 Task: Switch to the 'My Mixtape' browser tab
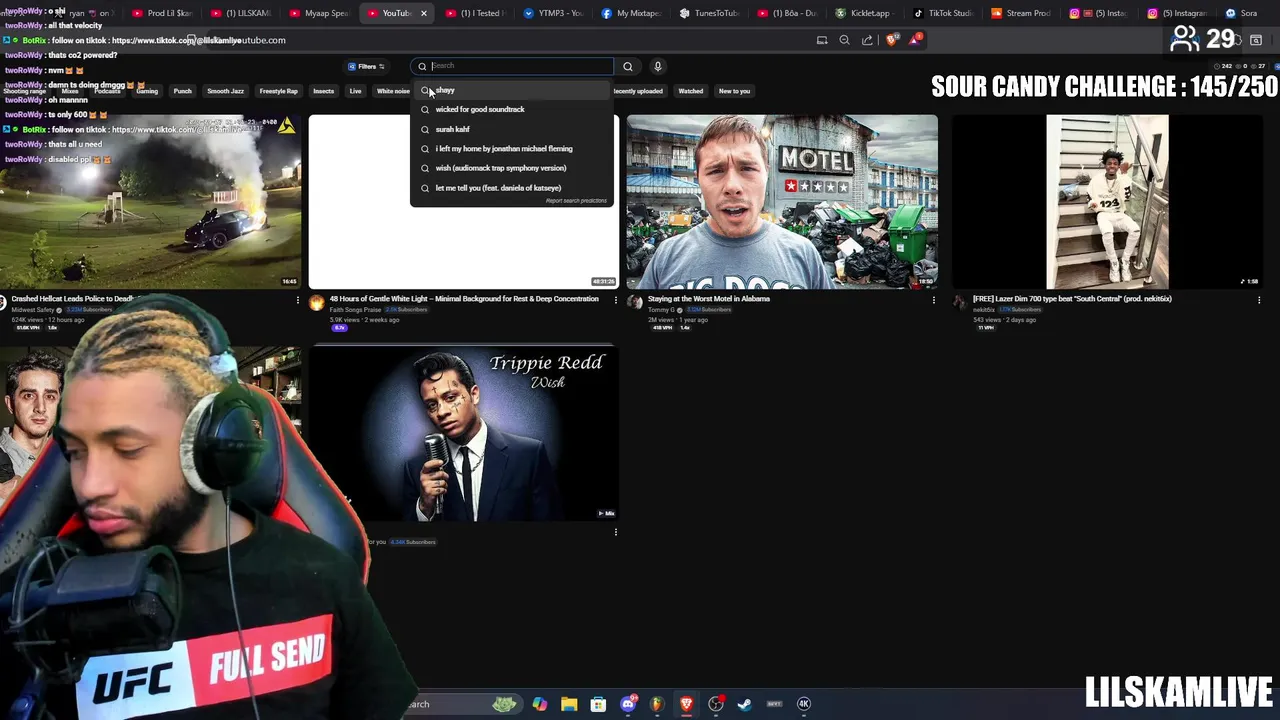point(631,13)
